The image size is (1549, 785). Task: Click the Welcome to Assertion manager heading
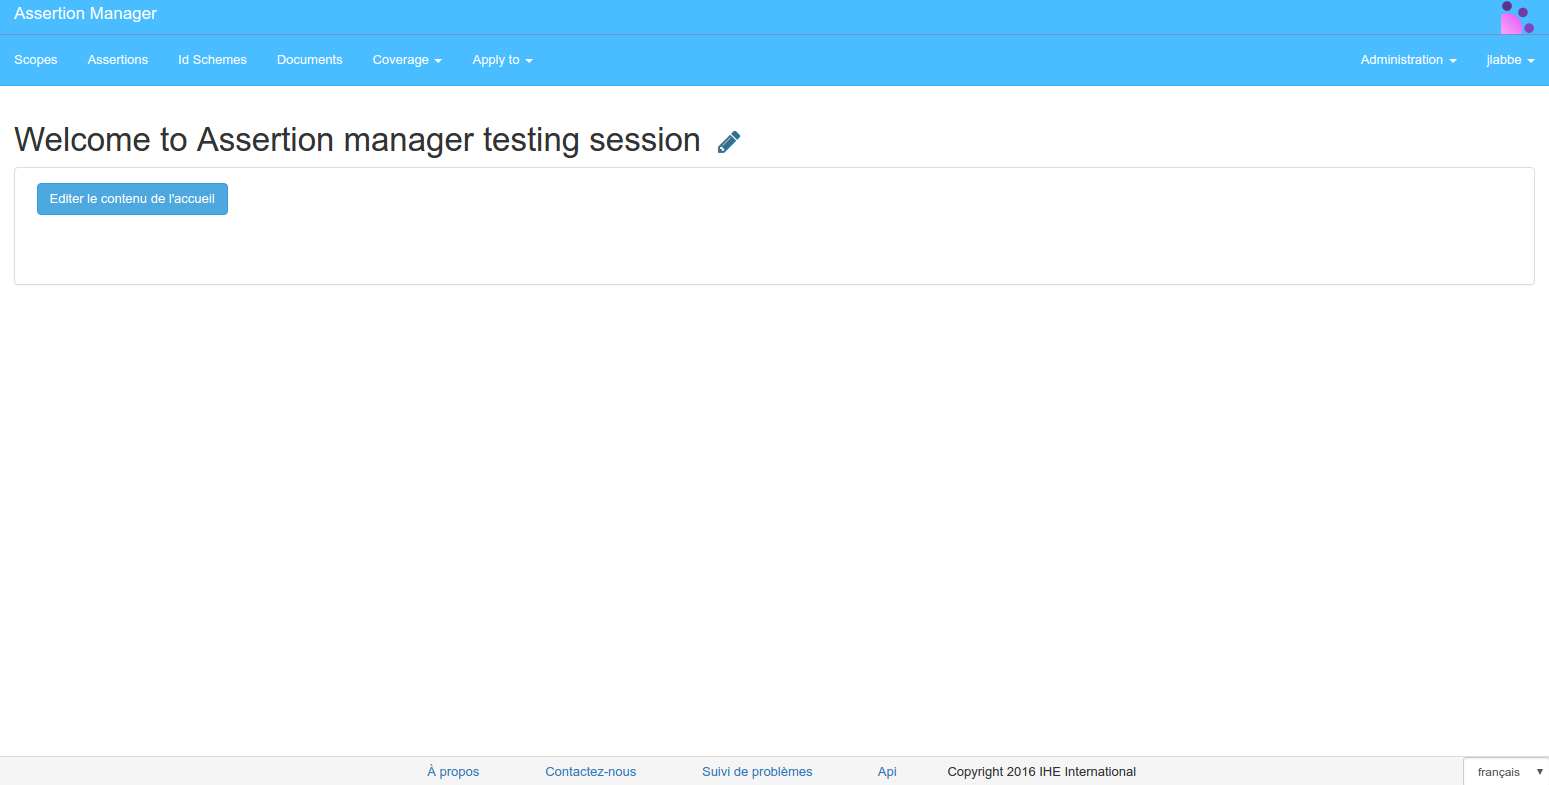tap(357, 140)
